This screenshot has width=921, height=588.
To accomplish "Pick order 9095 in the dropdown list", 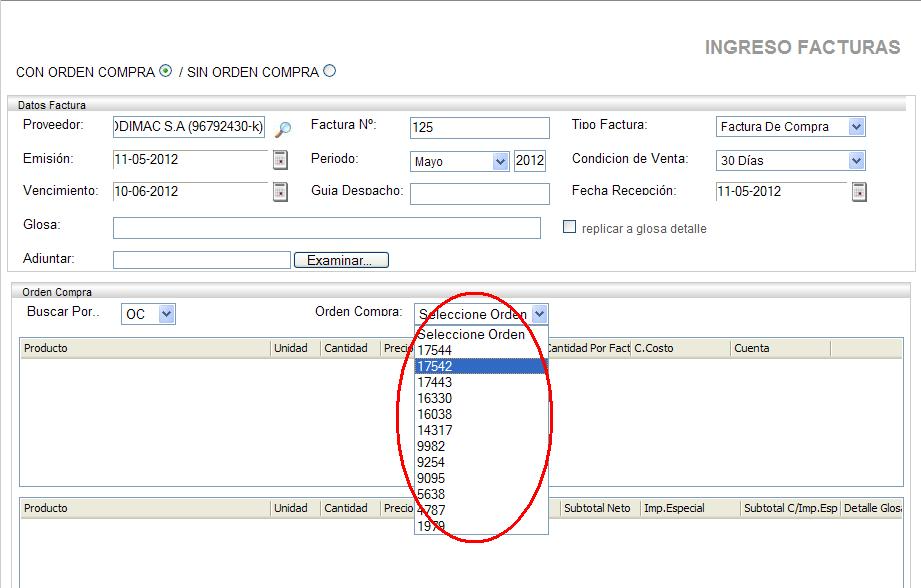I will pos(481,478).
